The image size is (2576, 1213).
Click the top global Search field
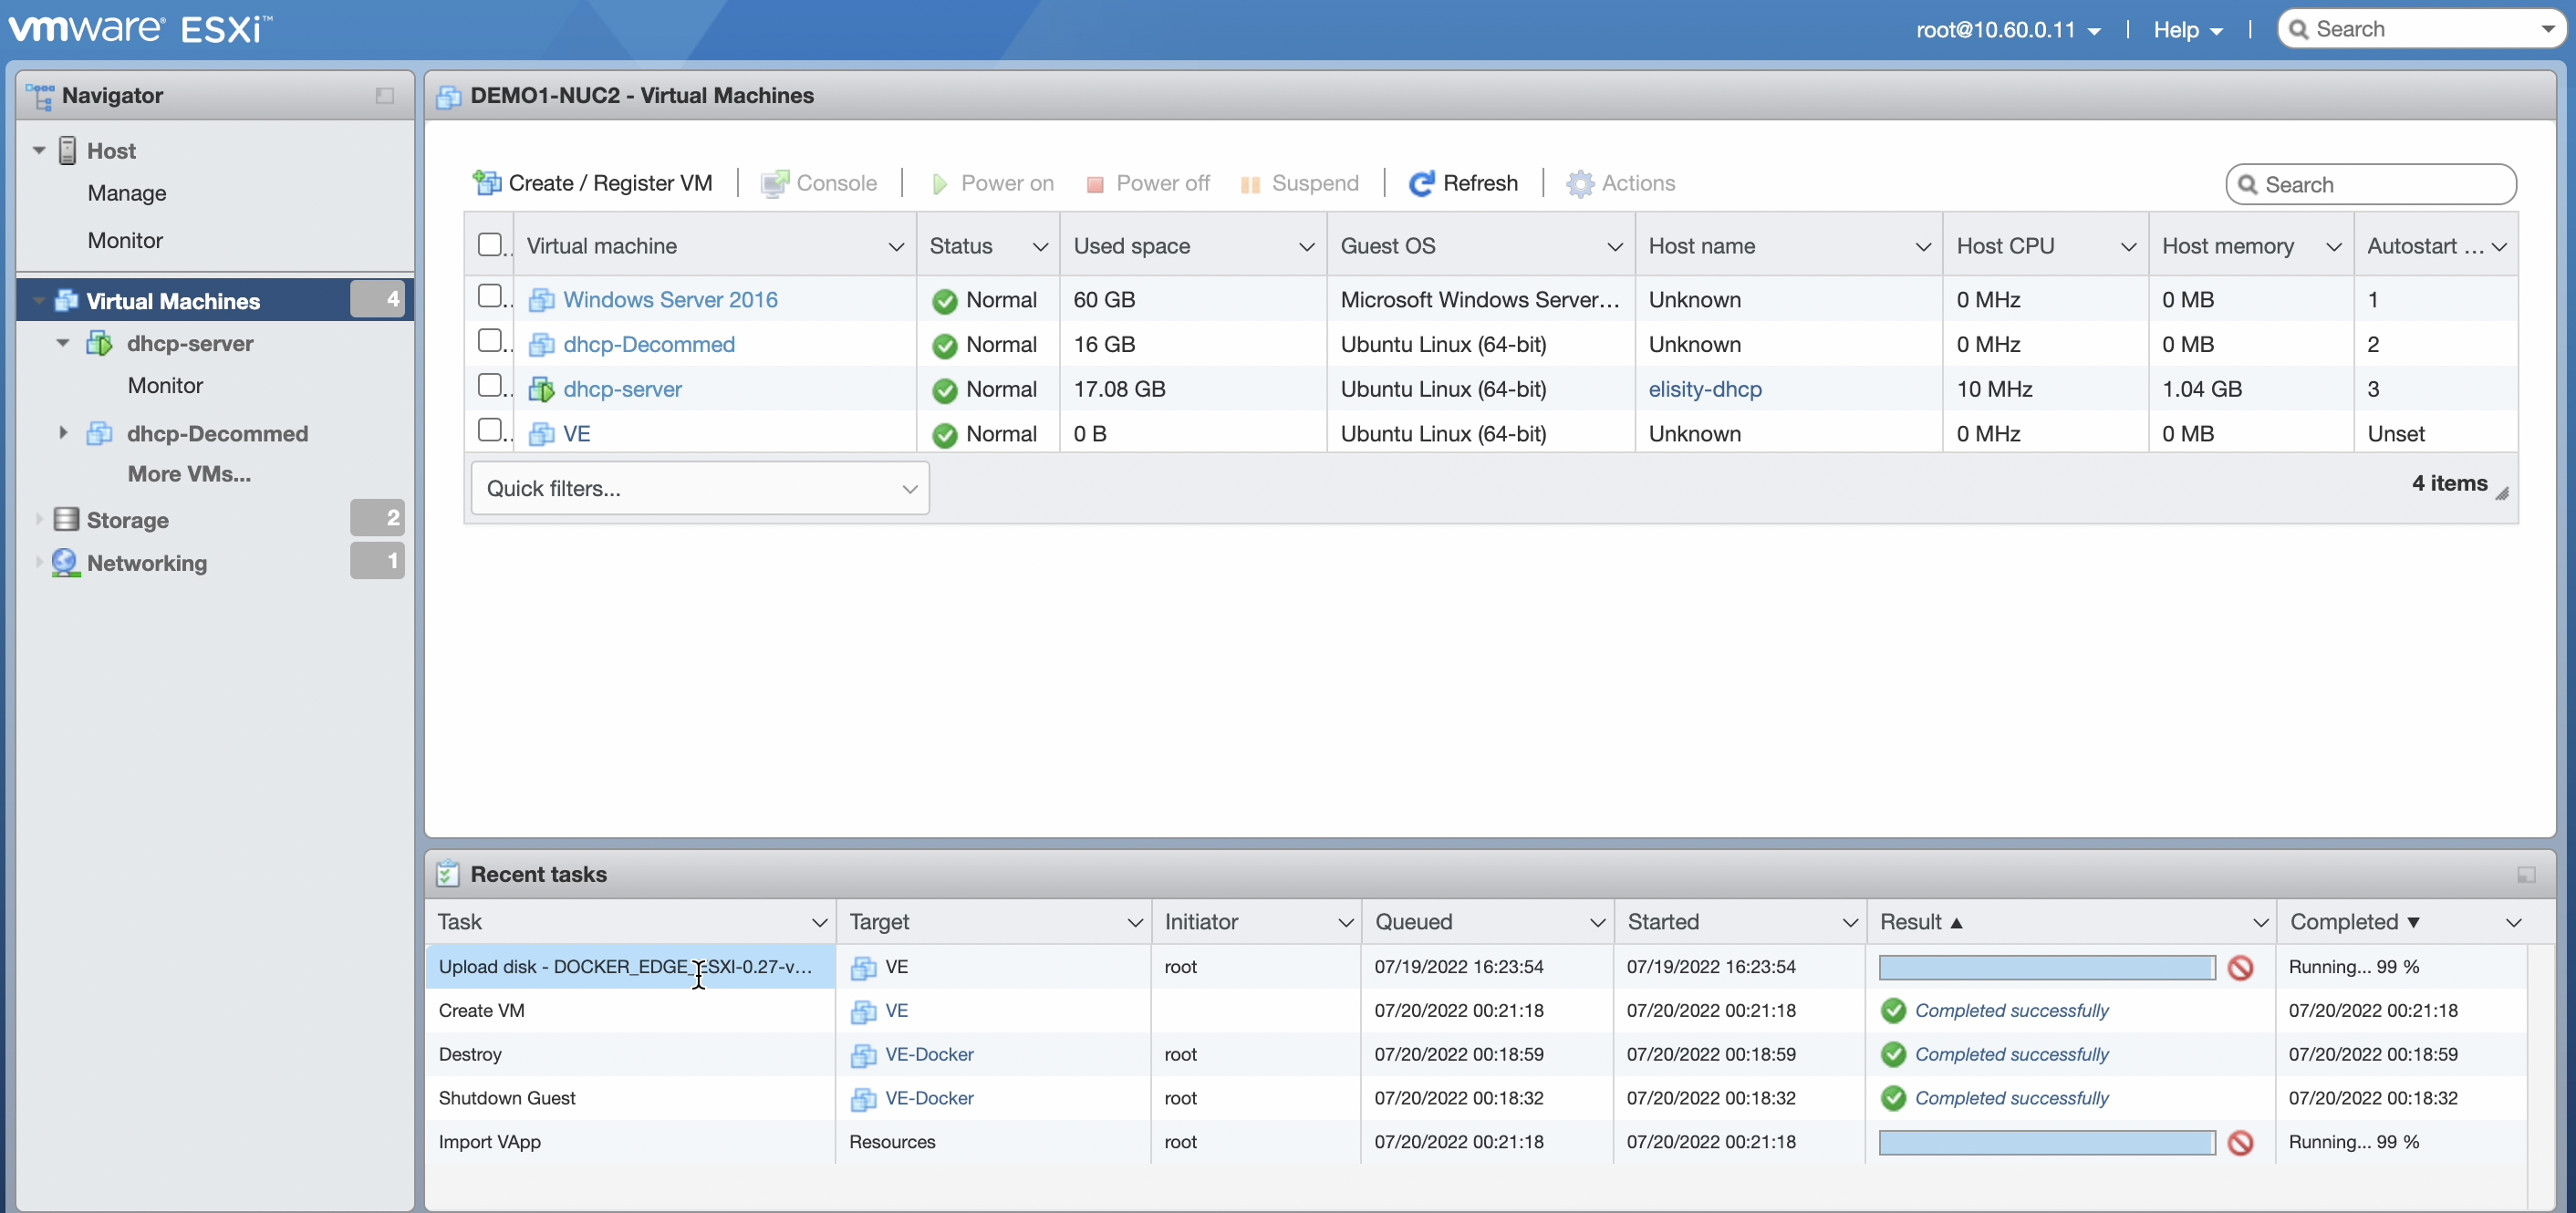coord(2420,29)
